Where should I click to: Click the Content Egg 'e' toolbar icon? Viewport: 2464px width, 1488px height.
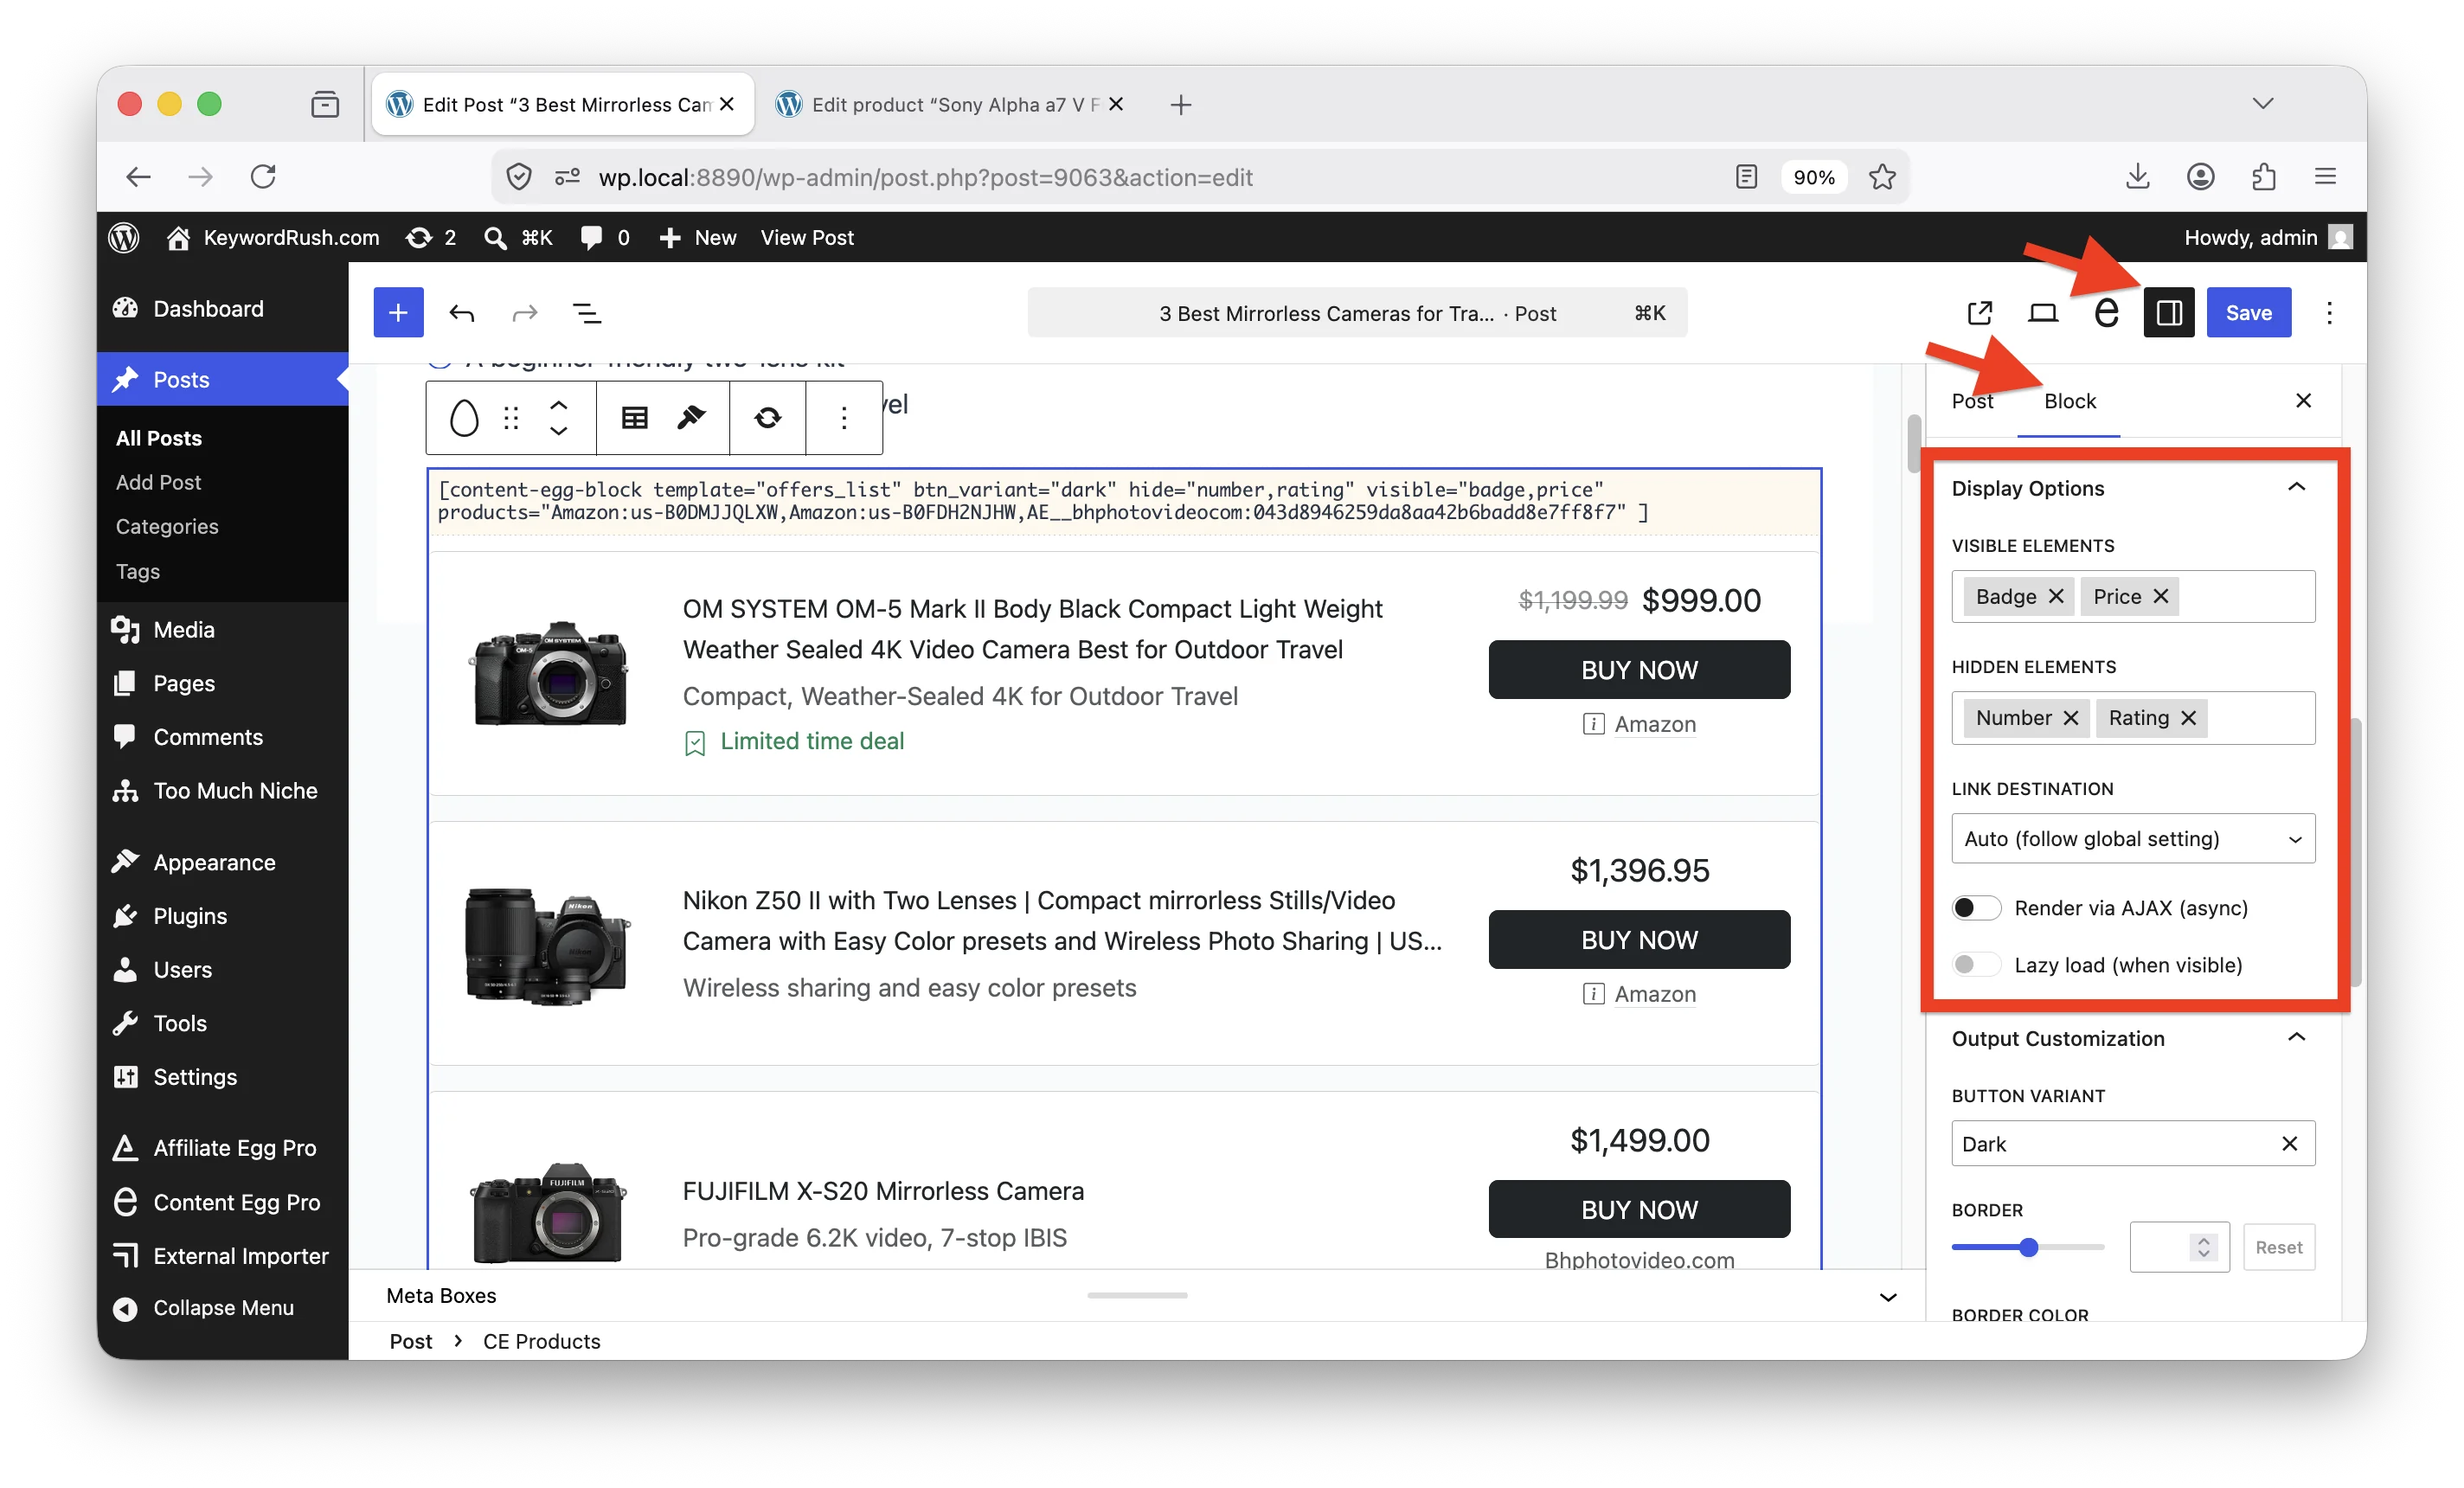point(2106,313)
